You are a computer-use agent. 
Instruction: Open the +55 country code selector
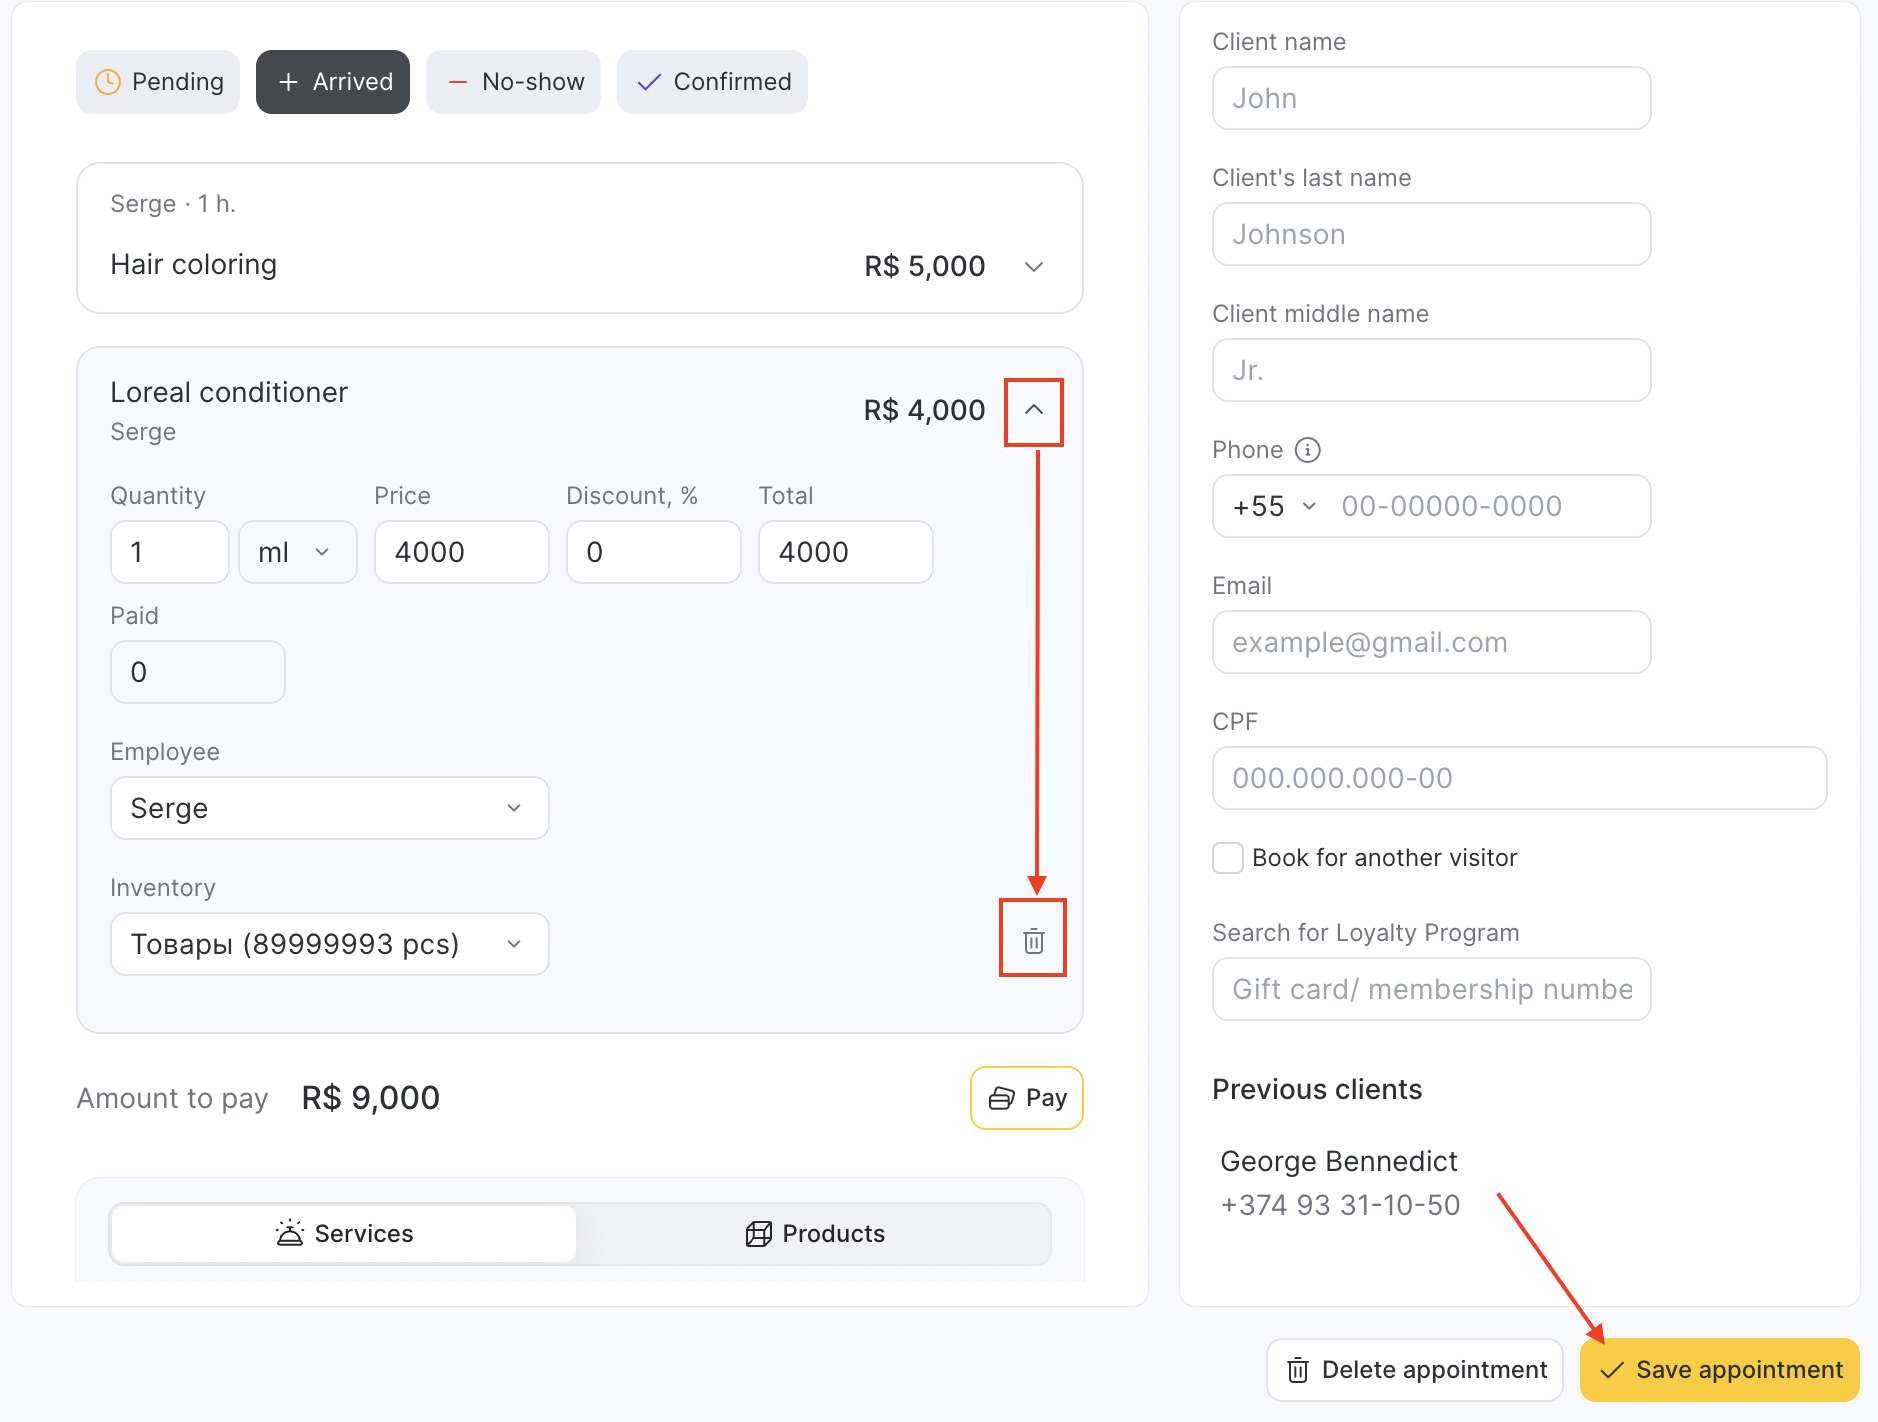click(1273, 506)
